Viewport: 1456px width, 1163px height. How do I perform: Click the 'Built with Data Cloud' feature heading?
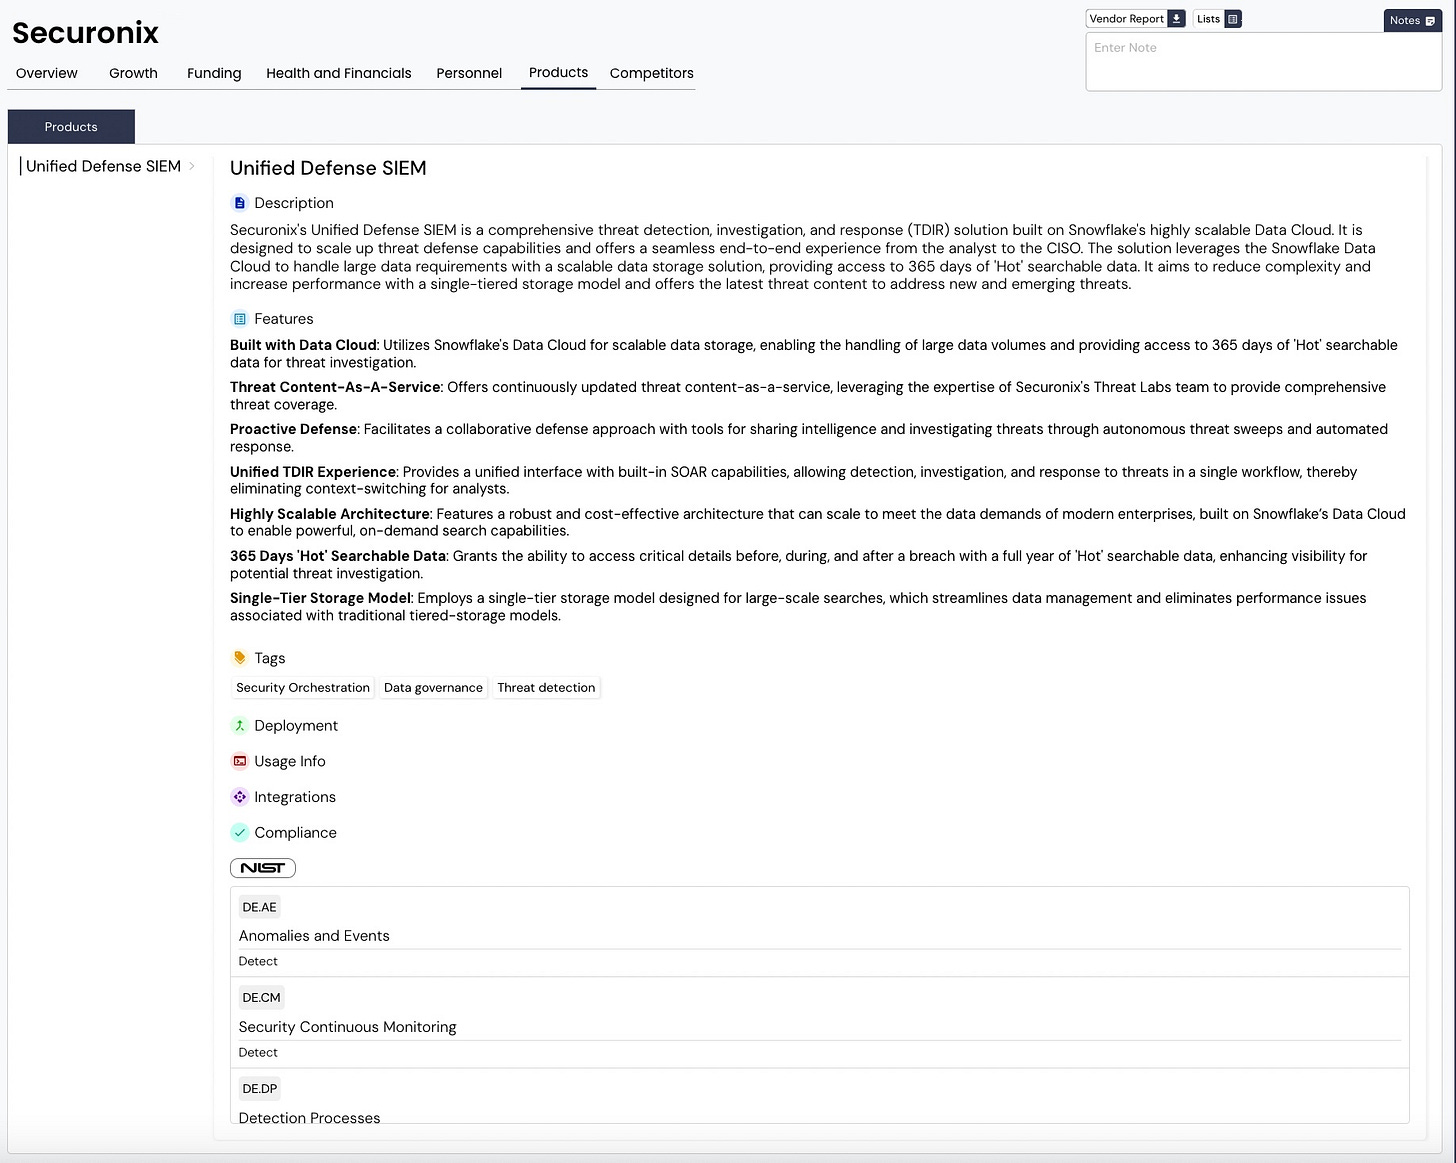click(303, 345)
